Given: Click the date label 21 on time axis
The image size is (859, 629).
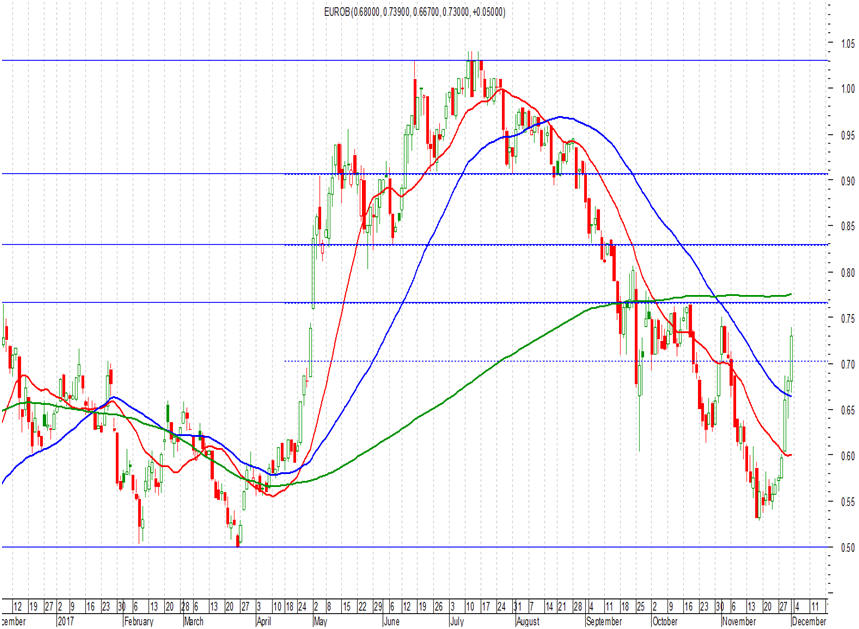Looking at the screenshot, I should [562, 607].
